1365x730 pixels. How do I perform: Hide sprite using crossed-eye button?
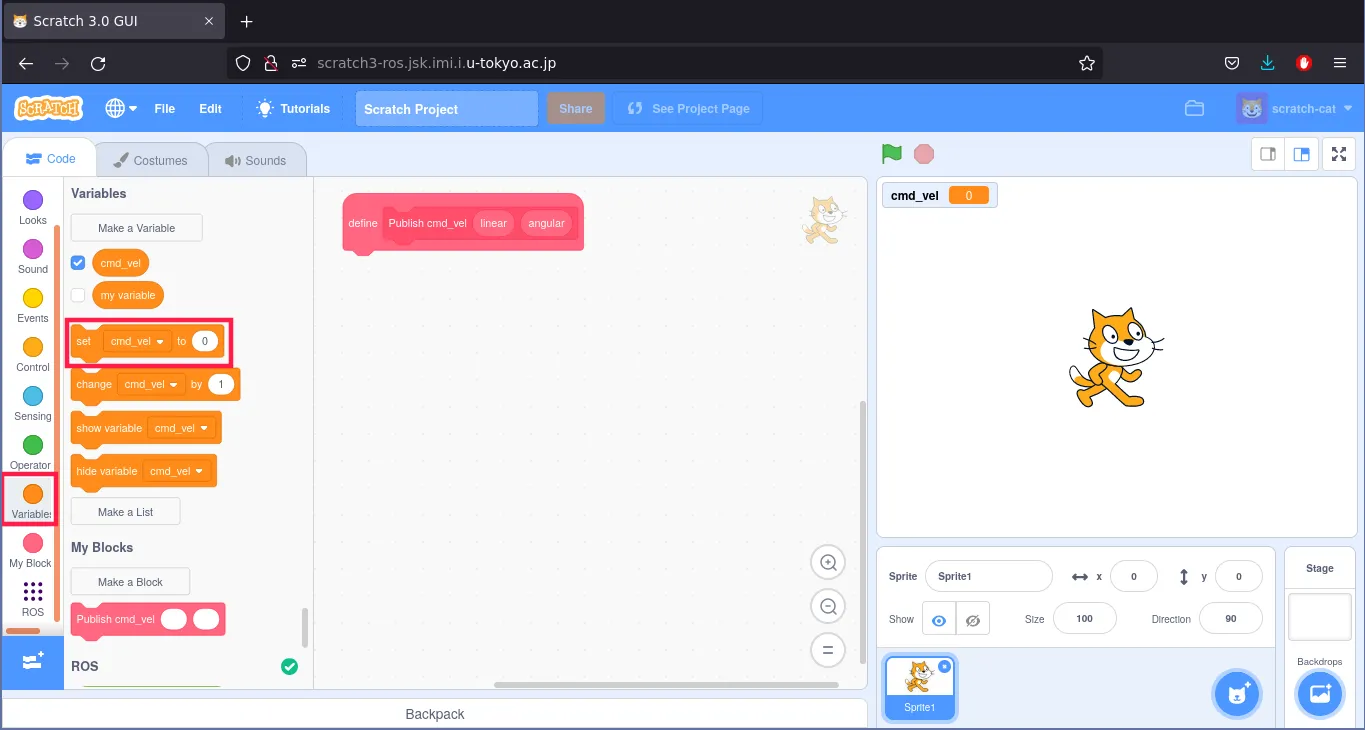[x=972, y=620]
